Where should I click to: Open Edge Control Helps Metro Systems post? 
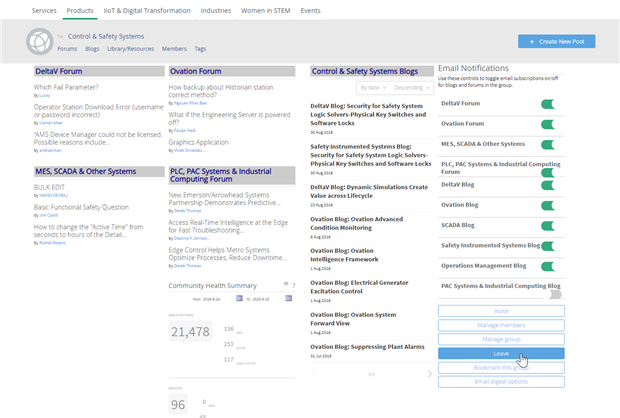click(228, 254)
